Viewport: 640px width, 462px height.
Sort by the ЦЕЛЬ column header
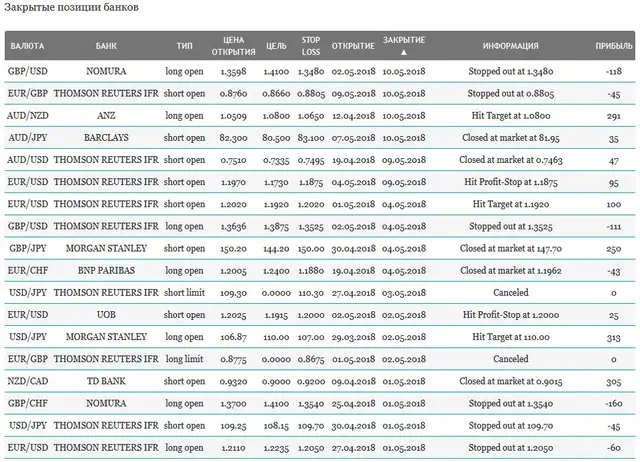[x=276, y=46]
